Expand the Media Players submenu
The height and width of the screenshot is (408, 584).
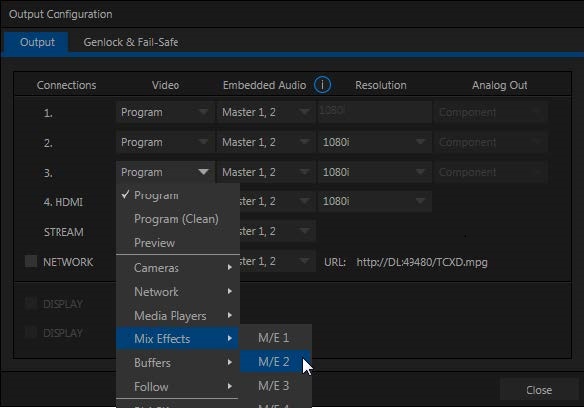click(x=178, y=316)
